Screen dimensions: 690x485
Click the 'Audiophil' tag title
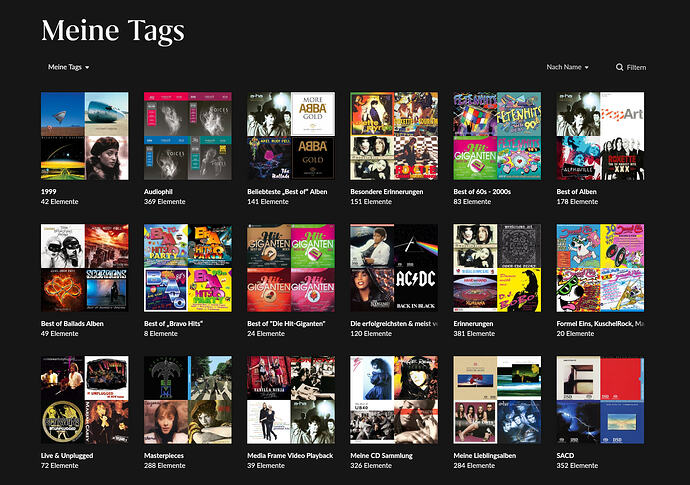[158, 191]
